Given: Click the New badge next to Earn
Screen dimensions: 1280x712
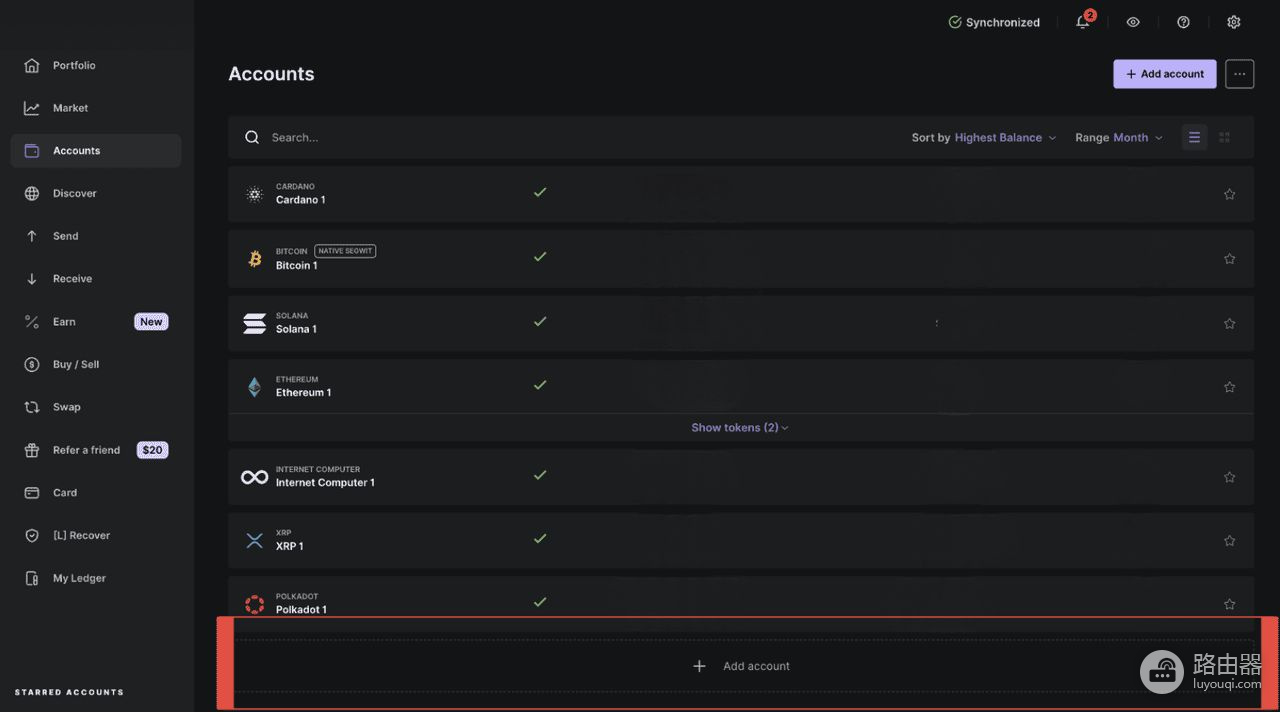Looking at the screenshot, I should [x=151, y=322].
